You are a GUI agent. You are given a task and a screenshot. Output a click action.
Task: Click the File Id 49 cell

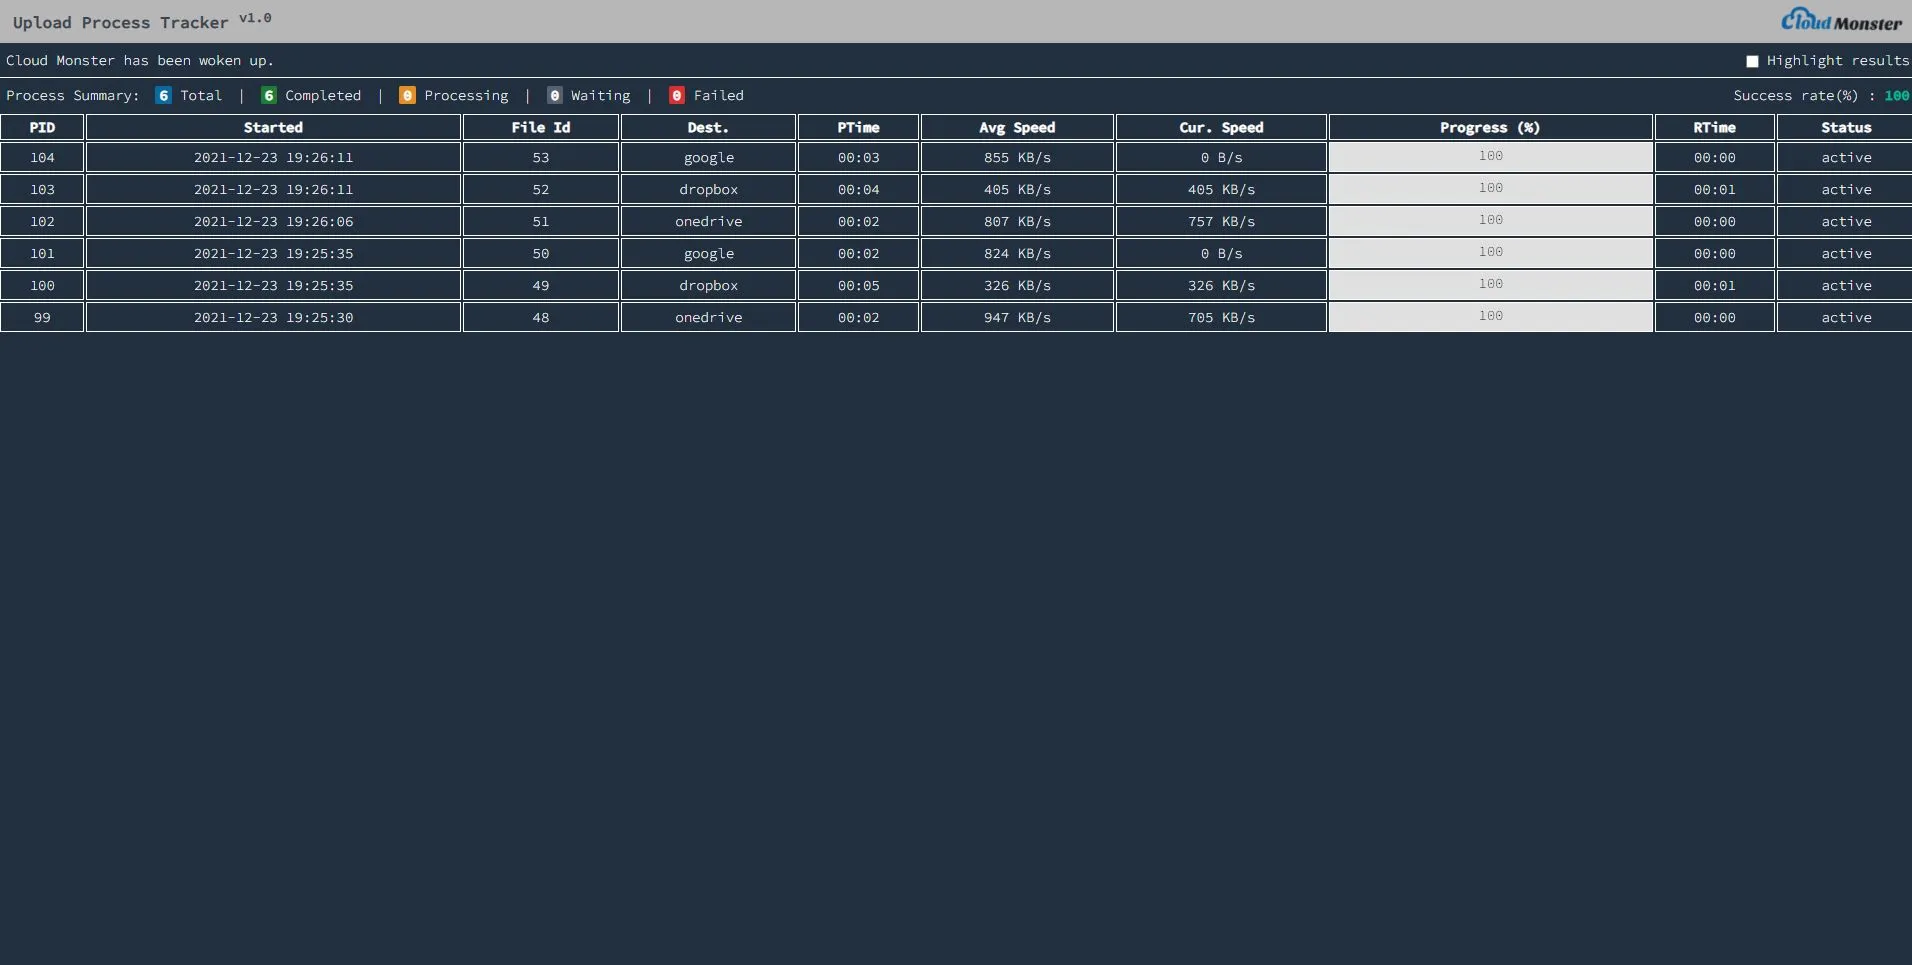(x=541, y=285)
